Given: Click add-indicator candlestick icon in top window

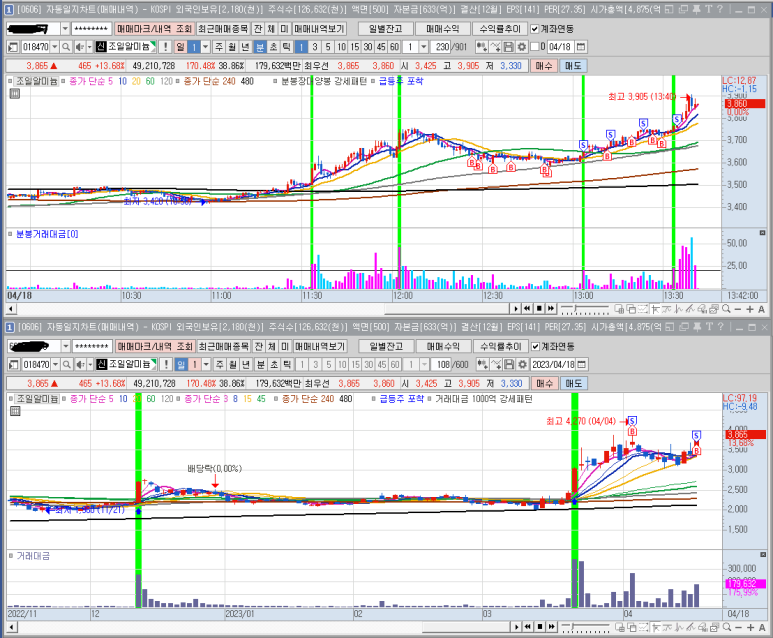Looking at the screenshot, I should click(482, 47).
